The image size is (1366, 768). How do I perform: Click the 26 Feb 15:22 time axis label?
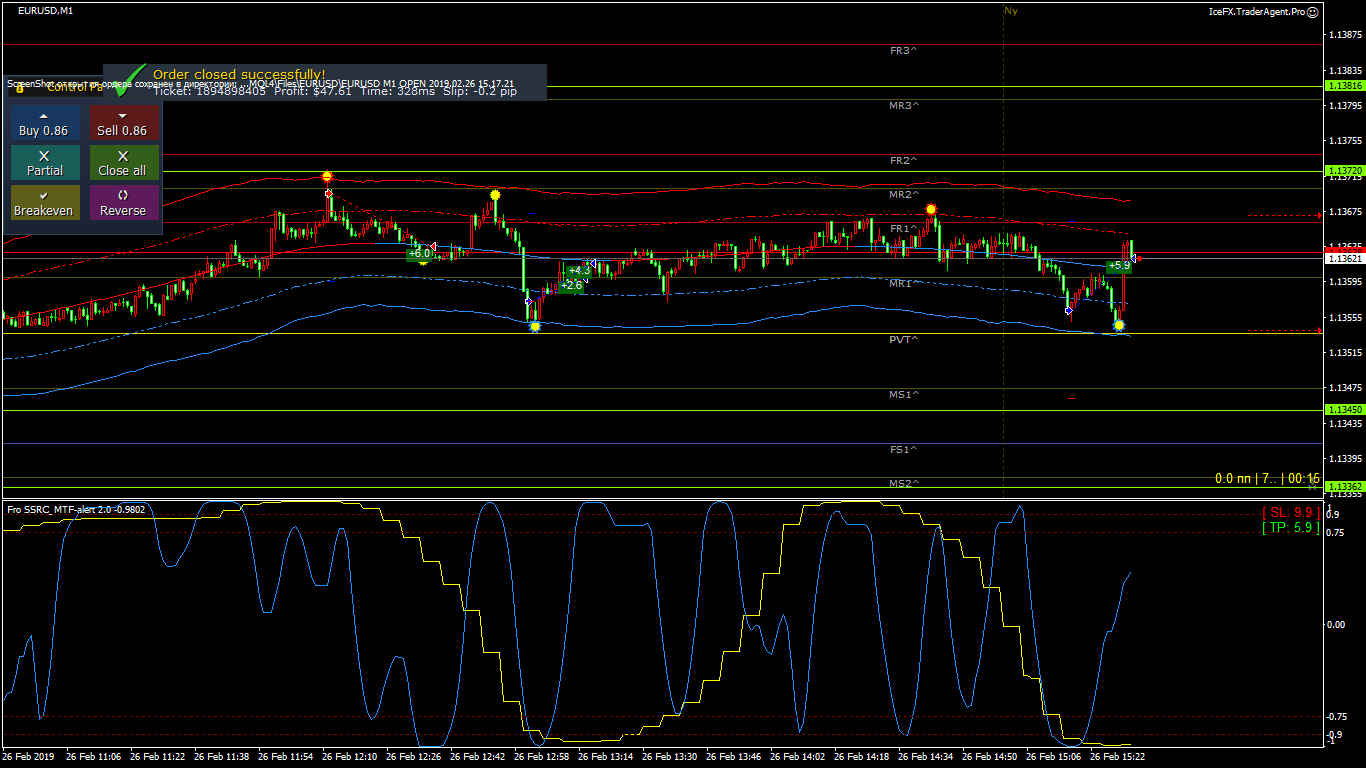click(x=1117, y=757)
